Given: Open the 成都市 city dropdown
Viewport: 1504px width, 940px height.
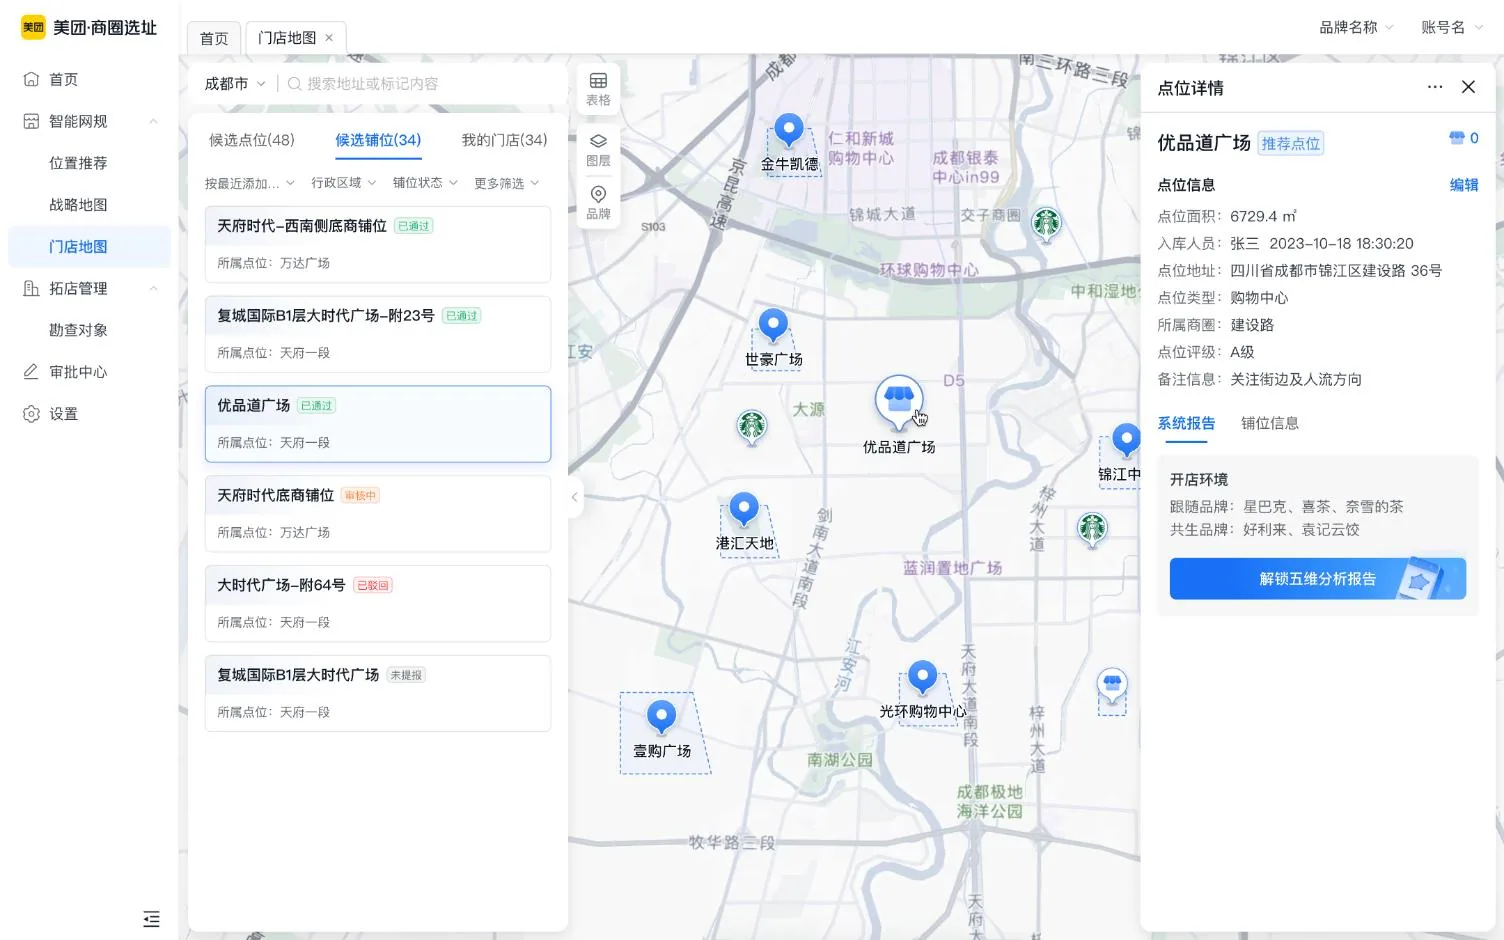Looking at the screenshot, I should pyautogui.click(x=235, y=84).
